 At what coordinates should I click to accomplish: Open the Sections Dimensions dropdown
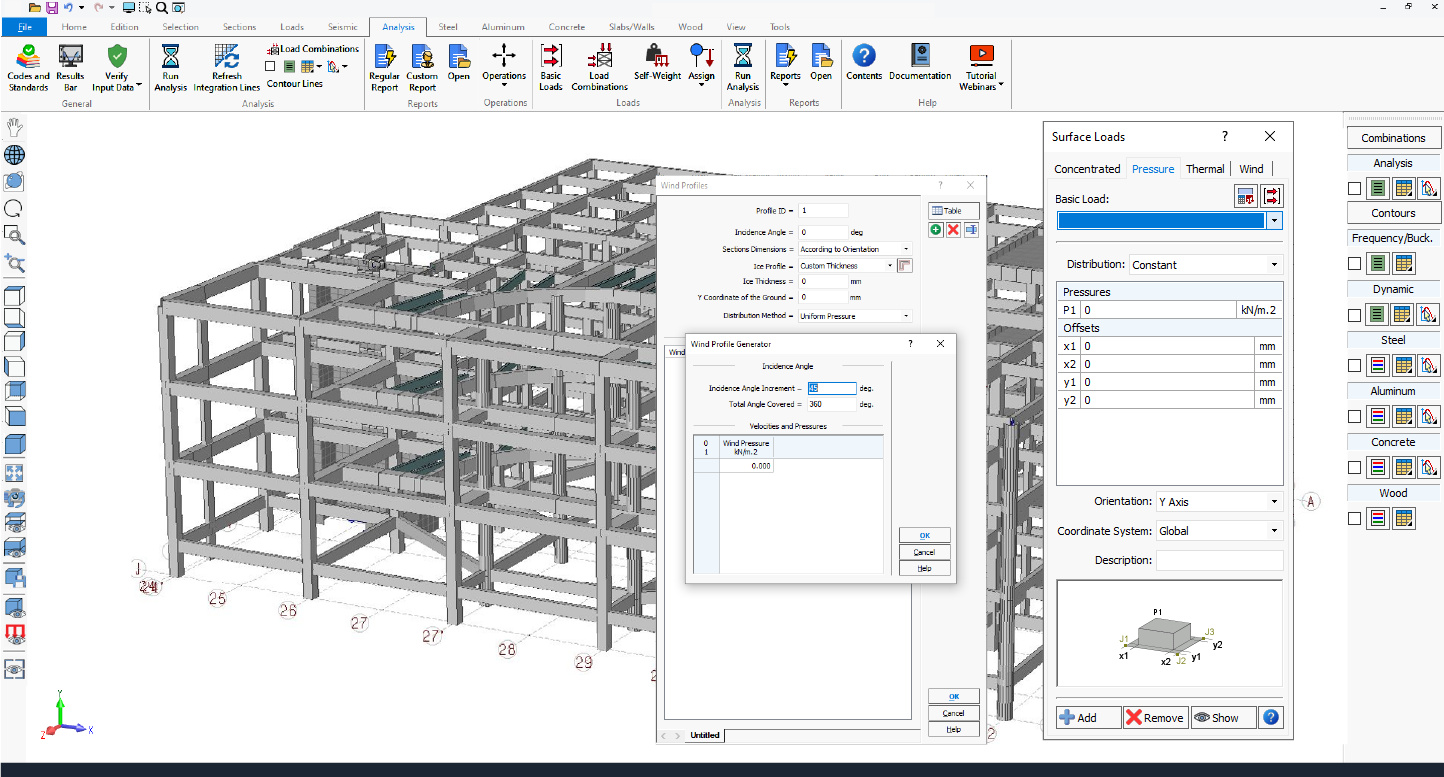855,249
